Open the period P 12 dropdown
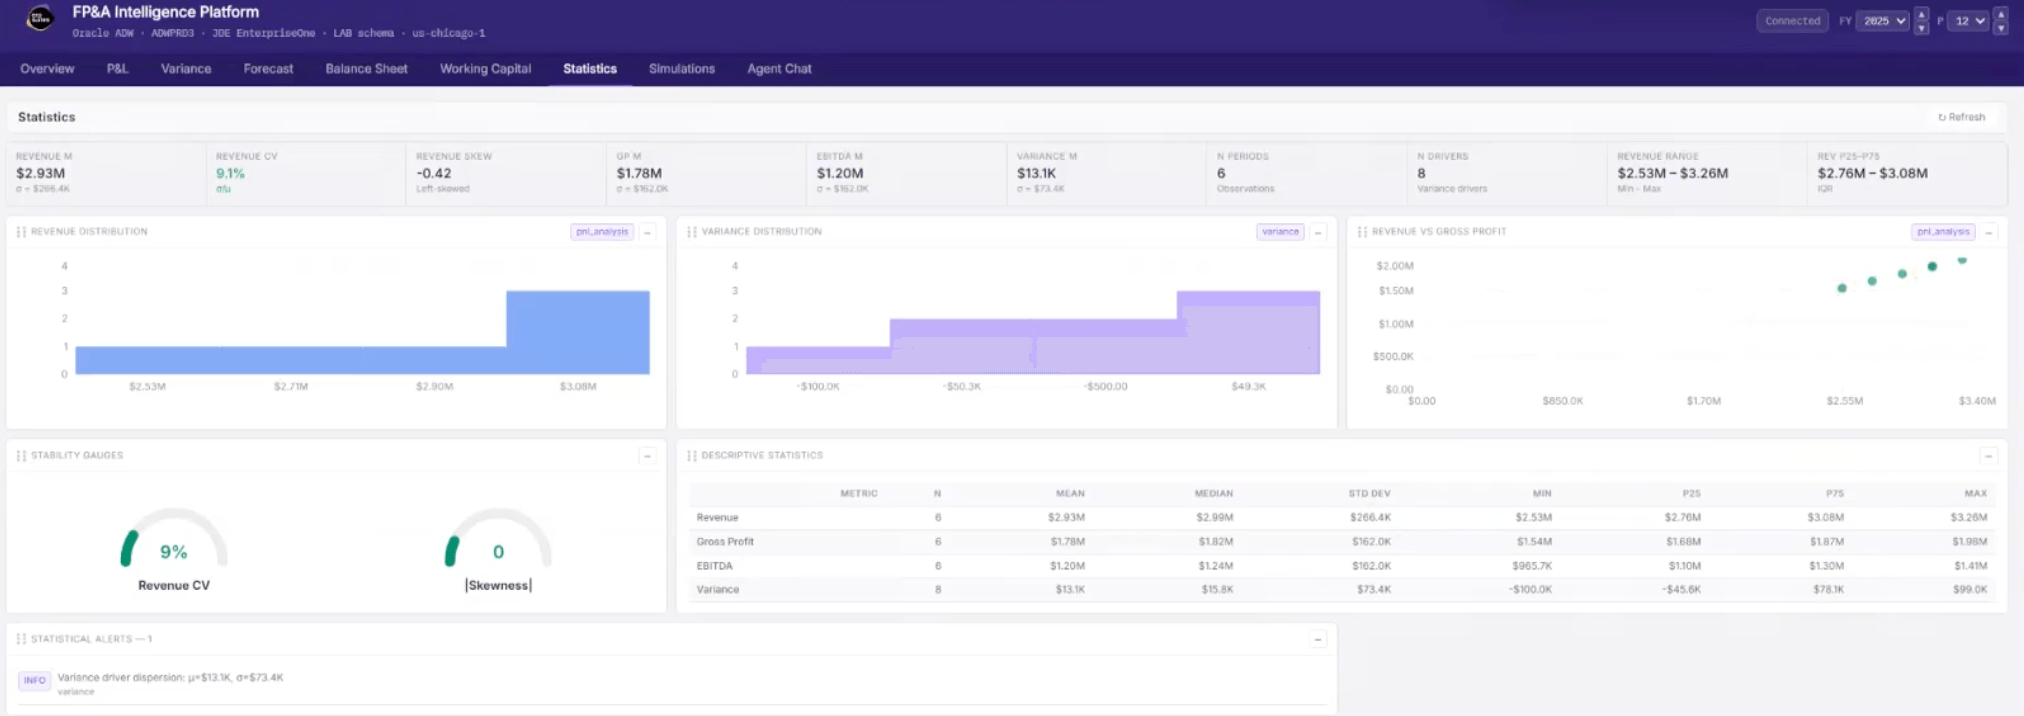Image resolution: width=2024 pixels, height=716 pixels. (1968, 21)
